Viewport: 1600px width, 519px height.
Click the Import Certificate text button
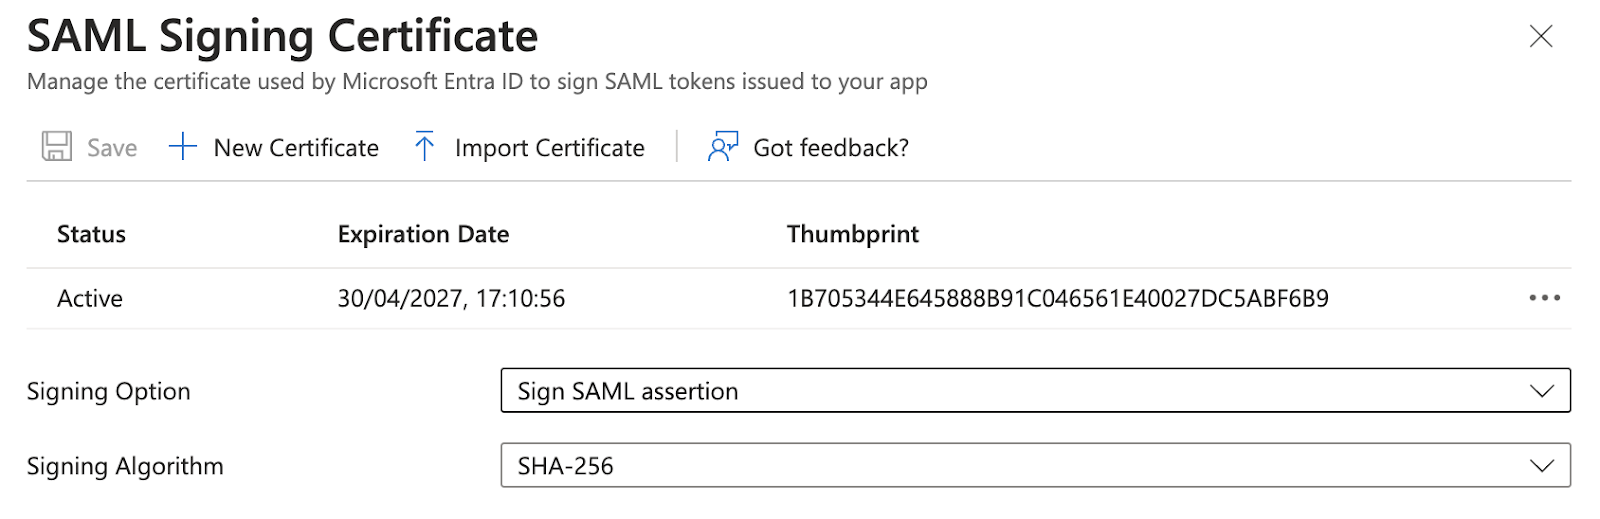549,148
